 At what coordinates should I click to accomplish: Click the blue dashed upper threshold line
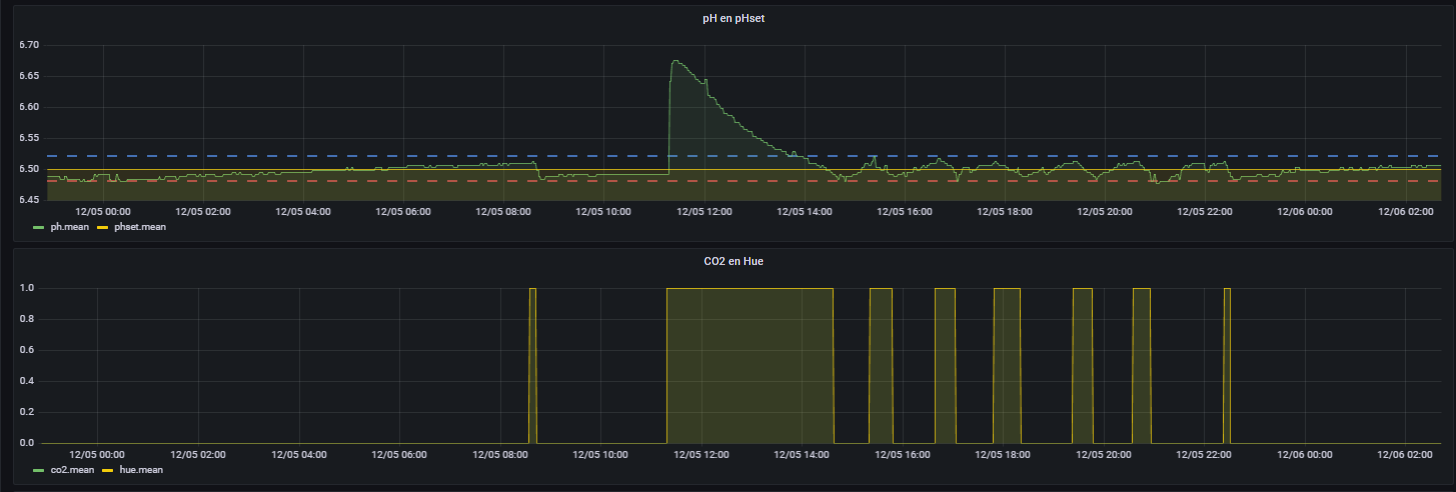coord(300,156)
